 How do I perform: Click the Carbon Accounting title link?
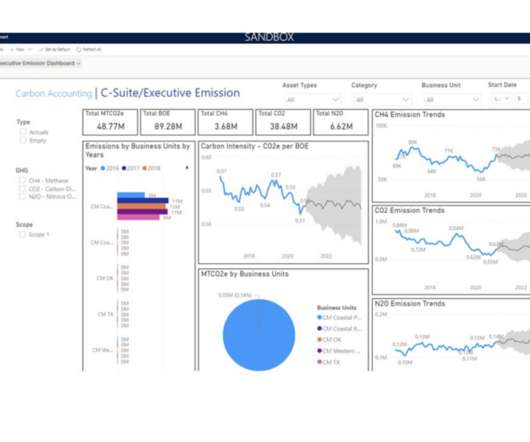tap(54, 93)
